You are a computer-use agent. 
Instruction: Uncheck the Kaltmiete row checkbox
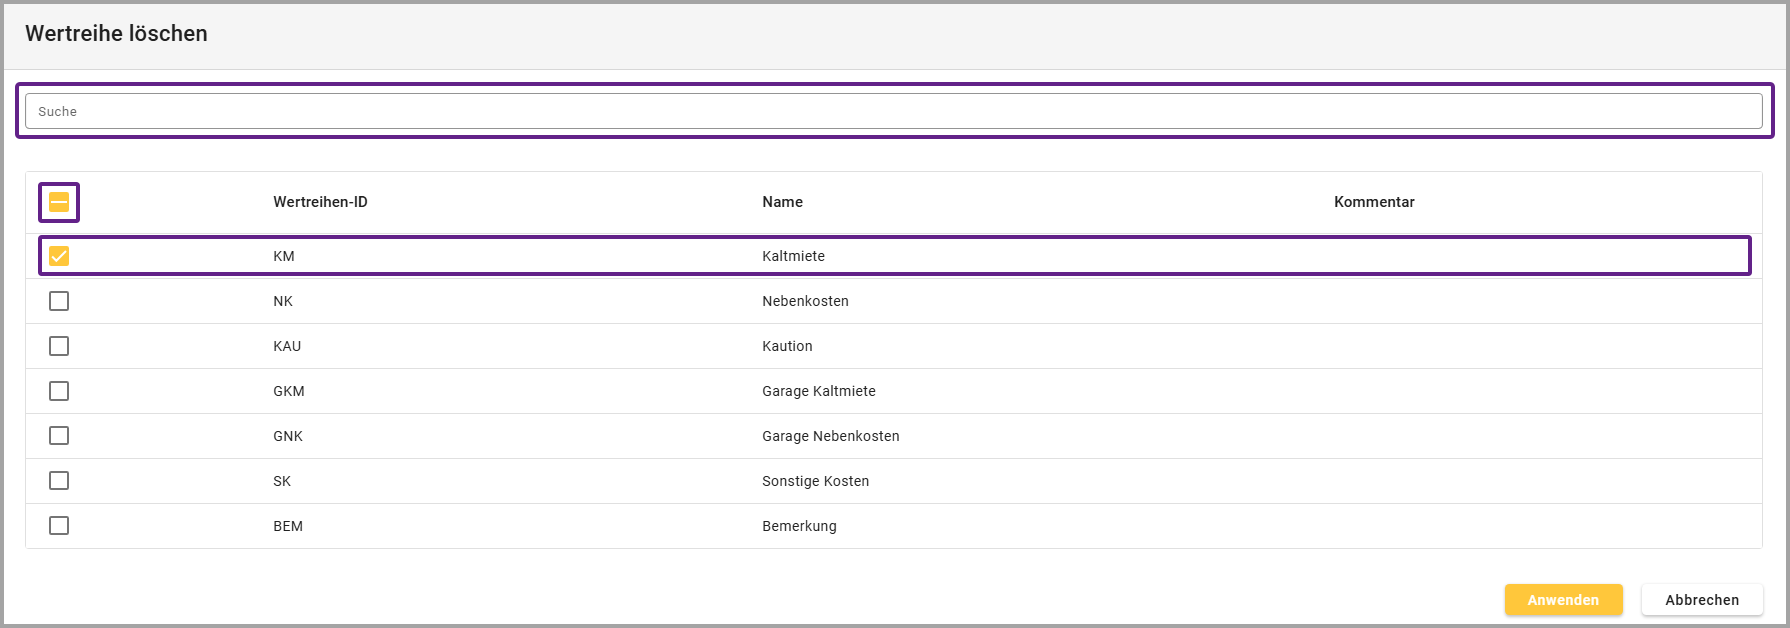click(x=59, y=256)
